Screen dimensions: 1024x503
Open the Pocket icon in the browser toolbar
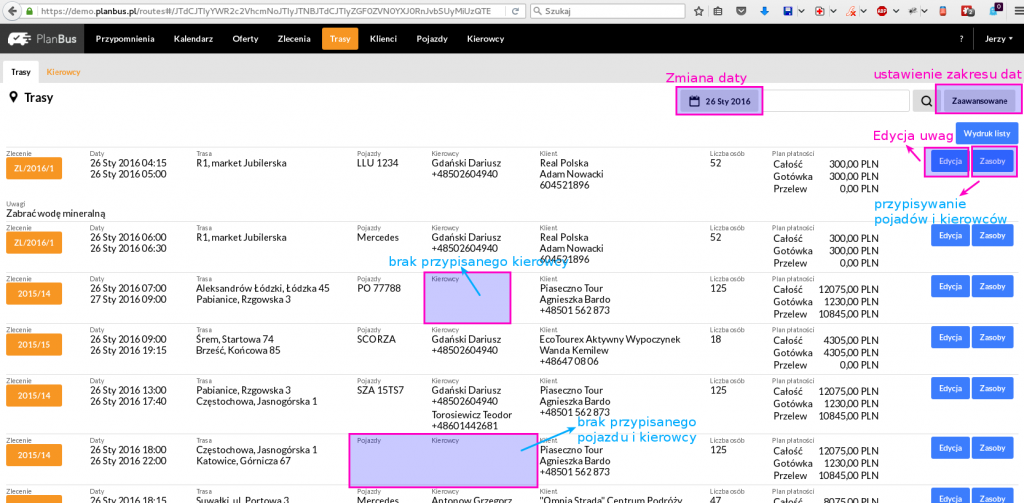(741, 12)
